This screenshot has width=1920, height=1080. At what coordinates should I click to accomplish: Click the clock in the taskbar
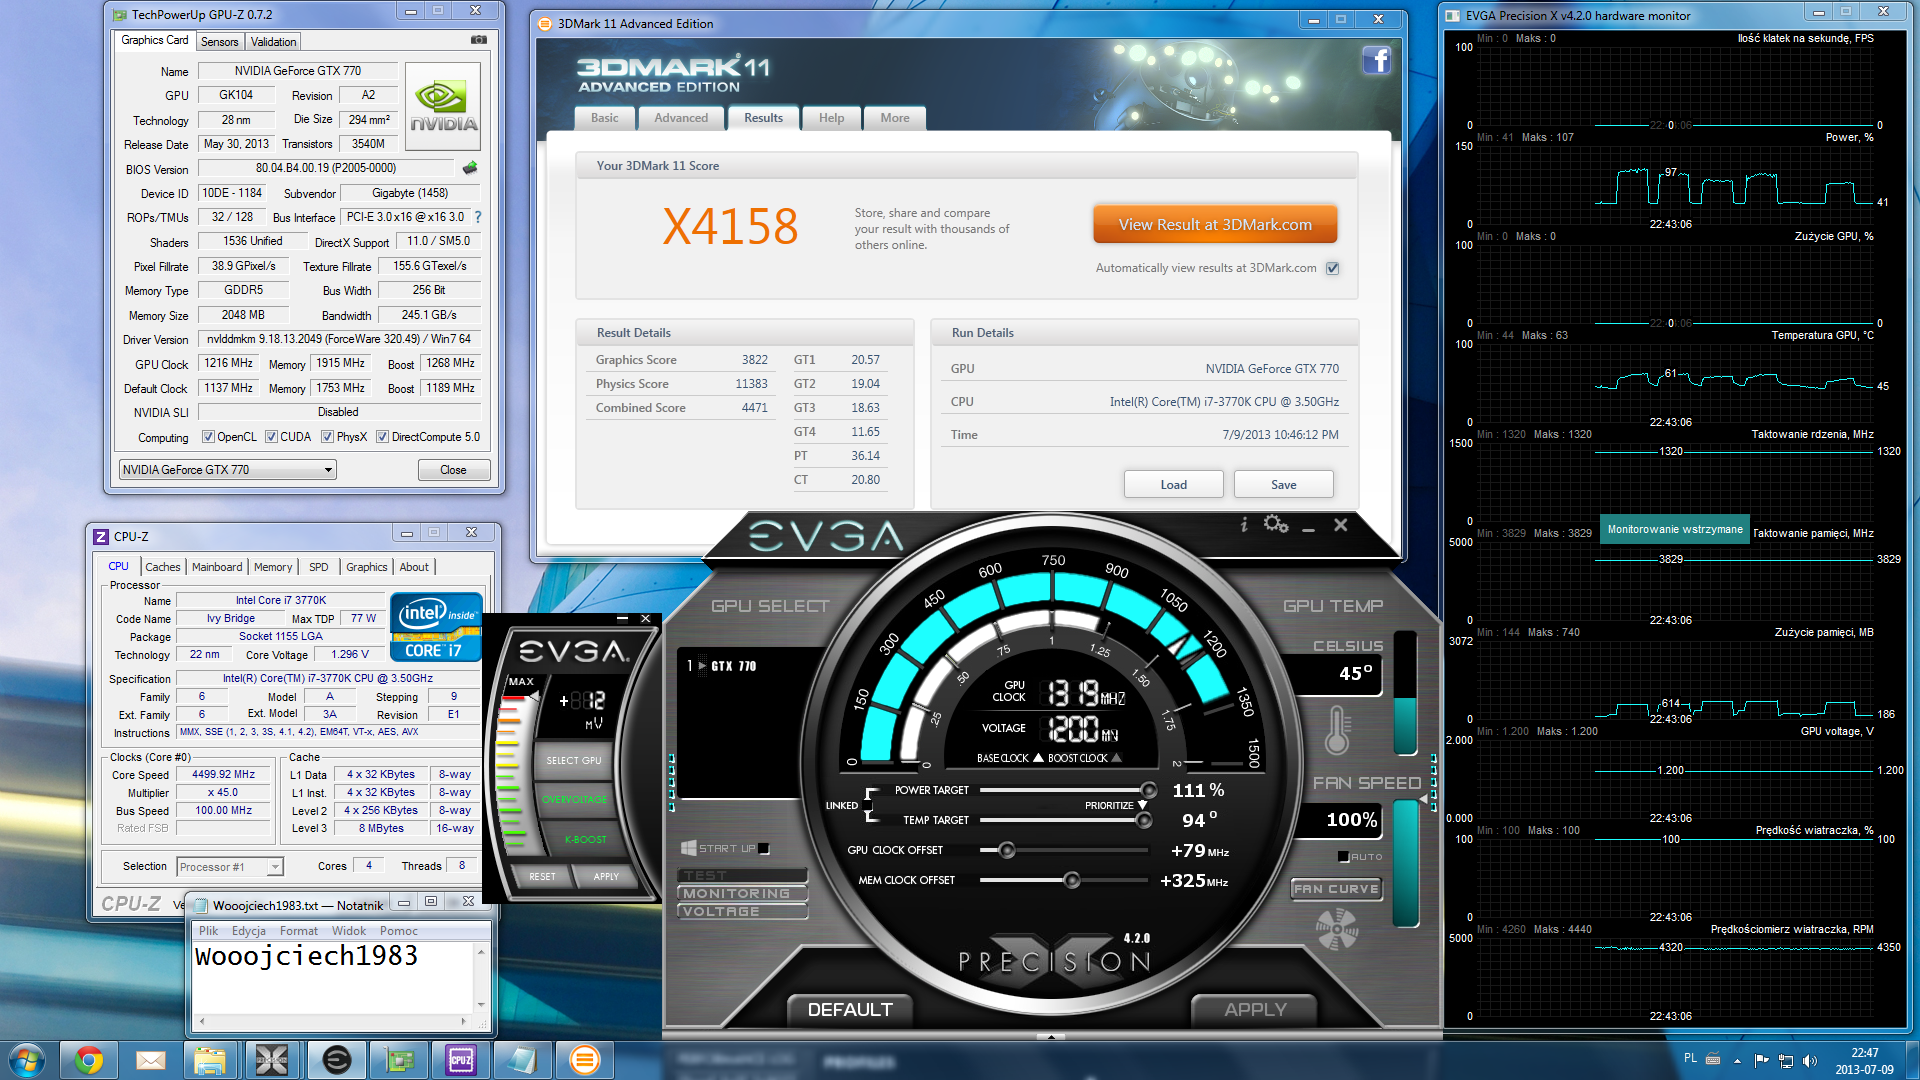(1865, 1061)
